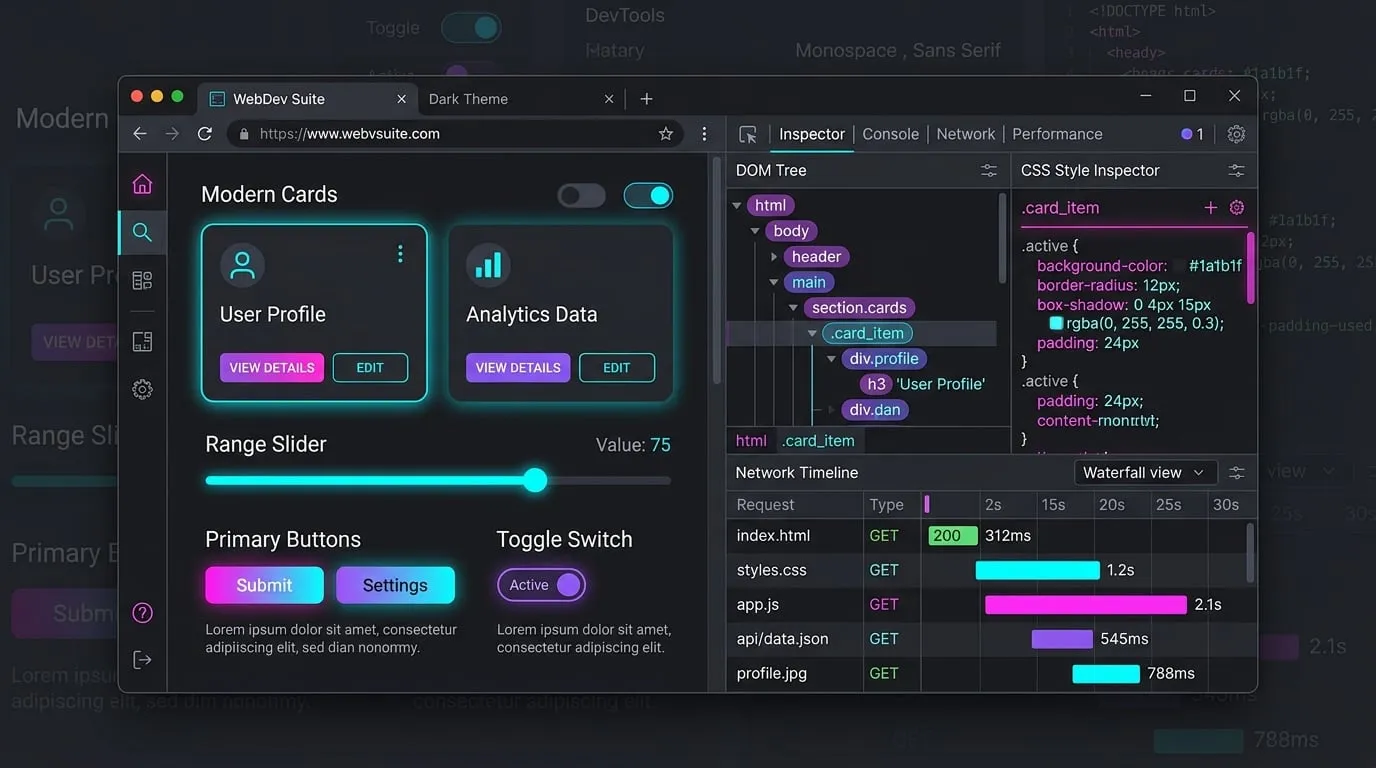Click the #1a1b1f background color swatch

[x=1179, y=266]
